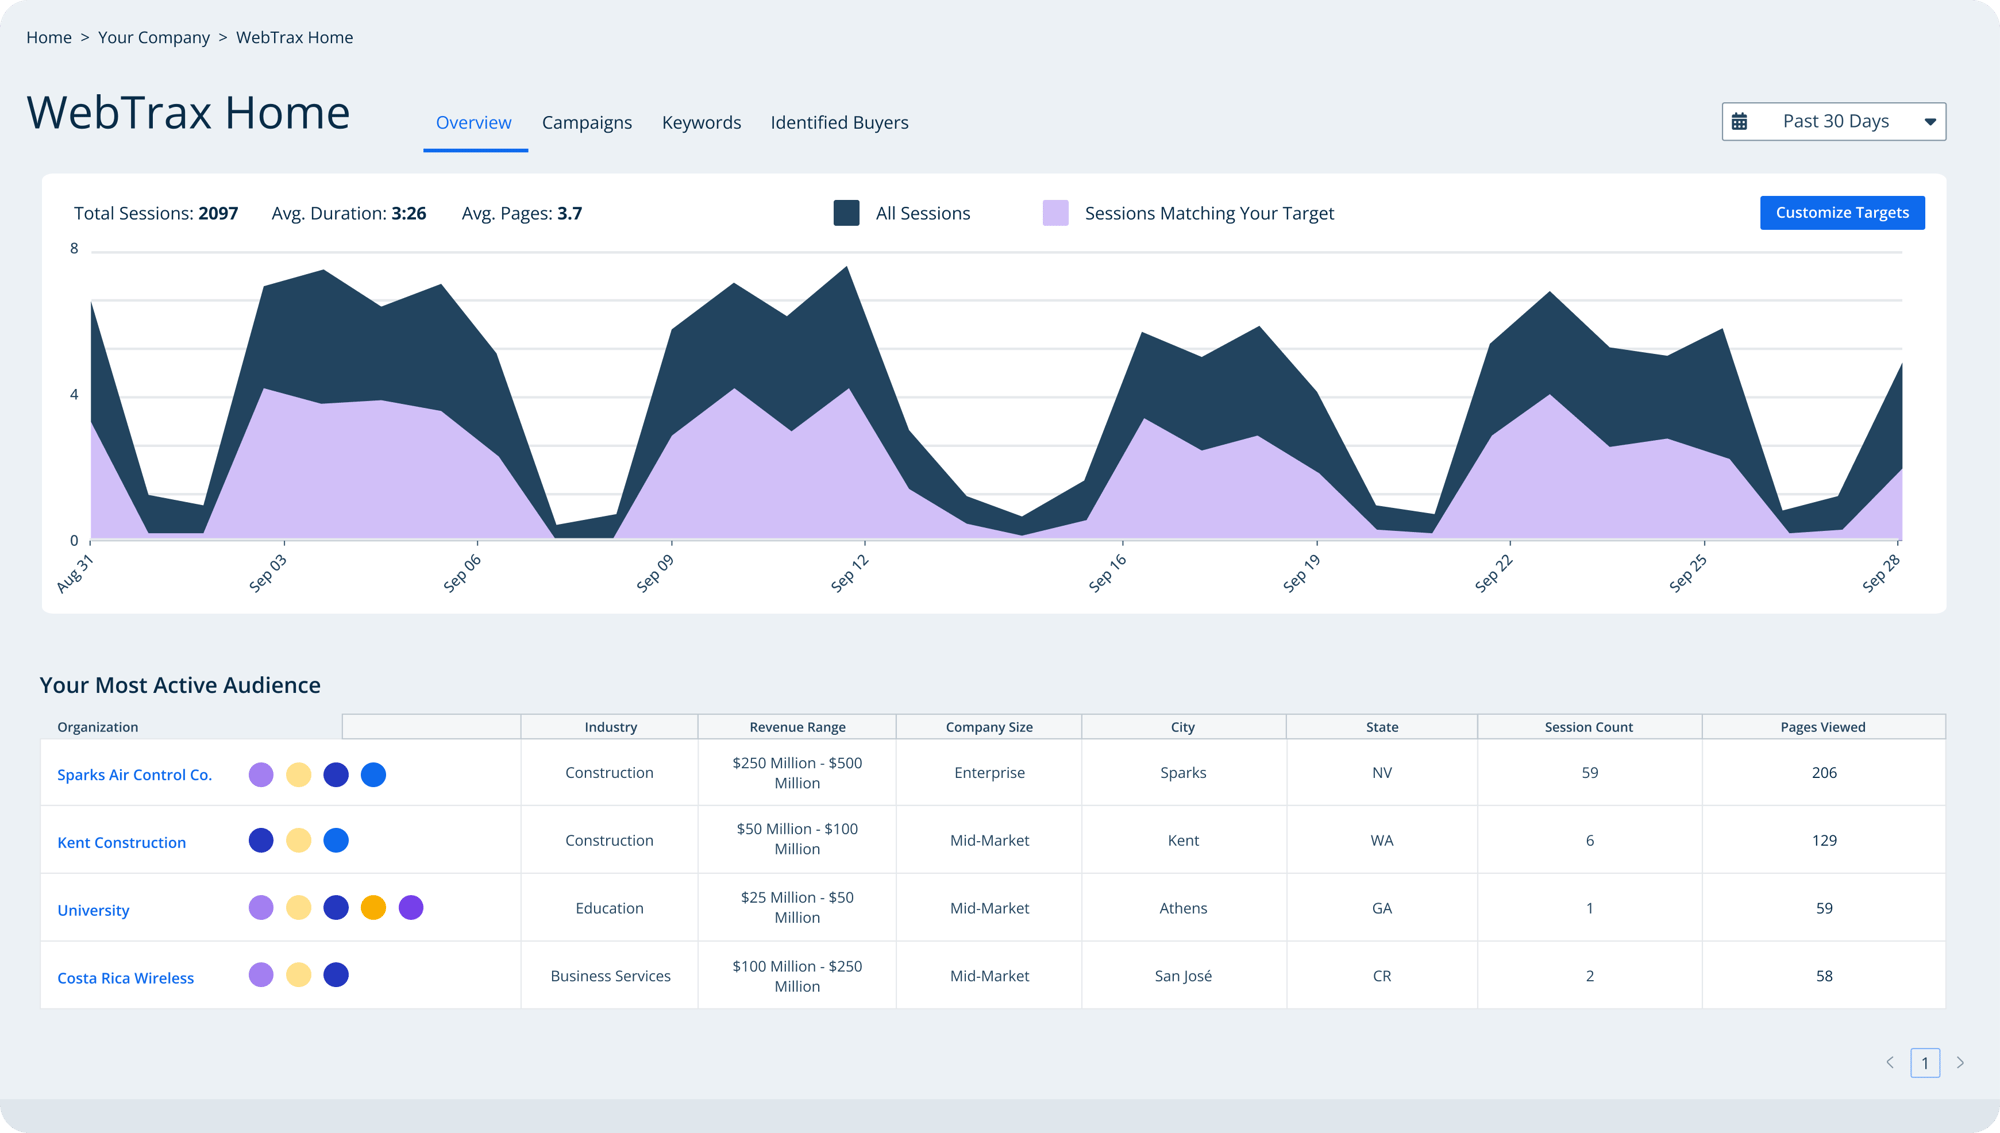The image size is (2000, 1133).
Task: Open Sparks Air Control Co. organization link
Action: click(x=134, y=774)
